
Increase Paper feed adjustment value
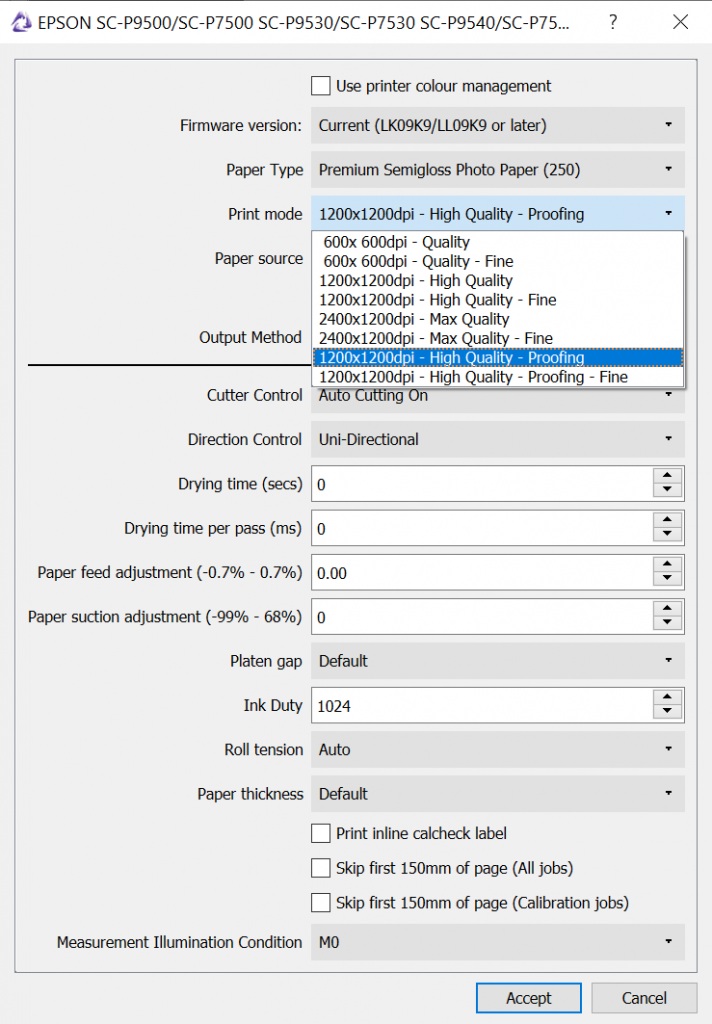pos(667,564)
